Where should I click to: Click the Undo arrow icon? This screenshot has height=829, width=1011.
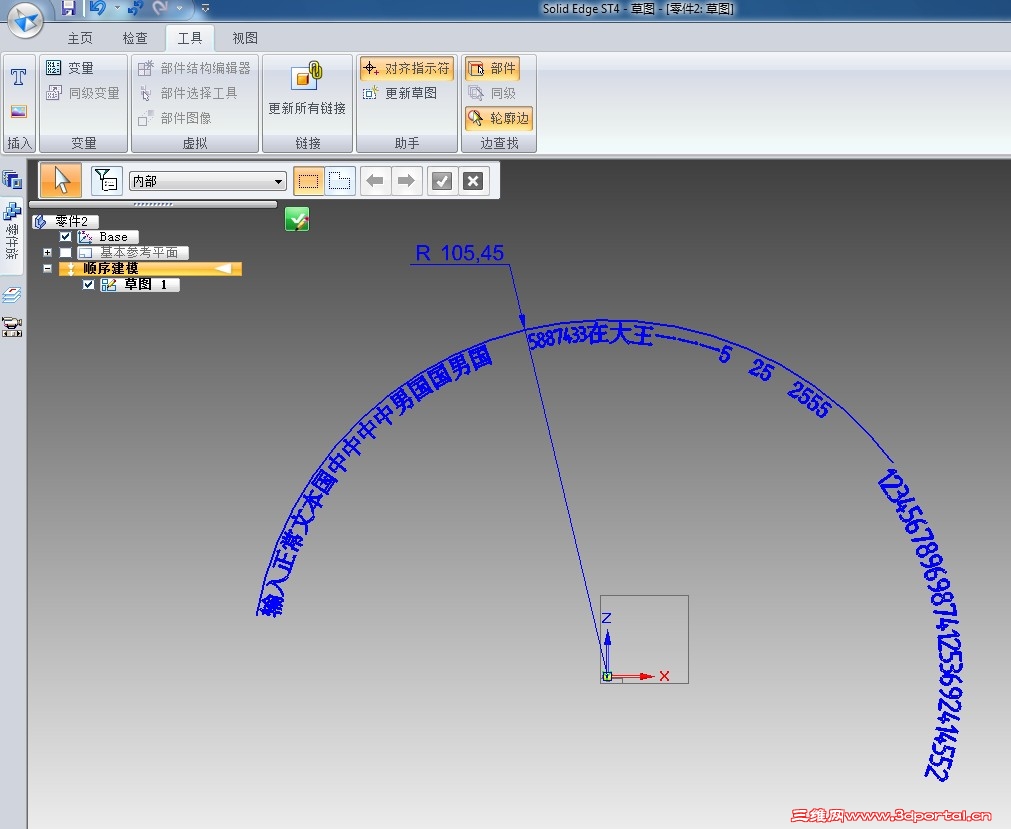coord(97,8)
